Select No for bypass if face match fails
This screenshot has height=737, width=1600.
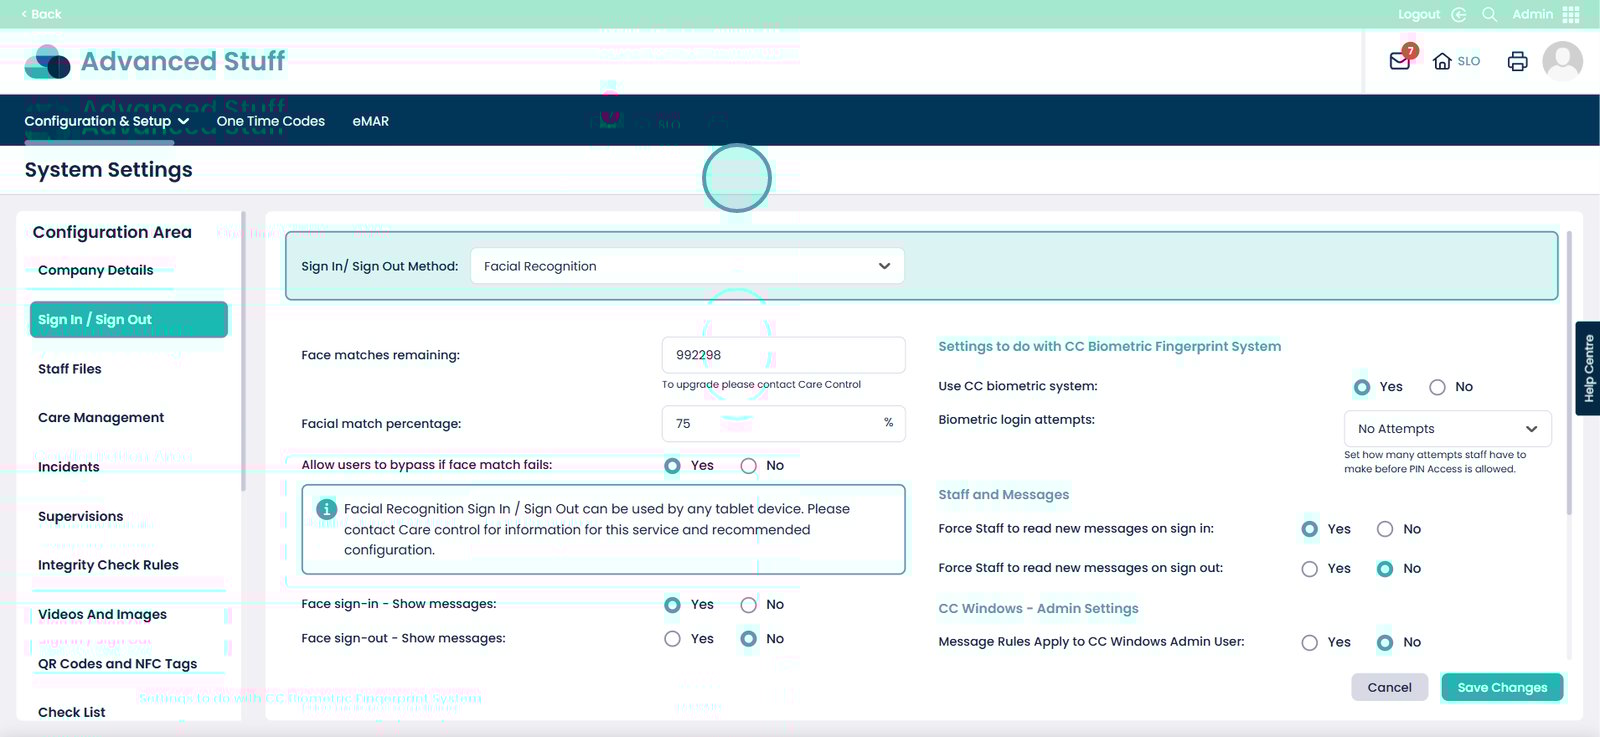748,466
